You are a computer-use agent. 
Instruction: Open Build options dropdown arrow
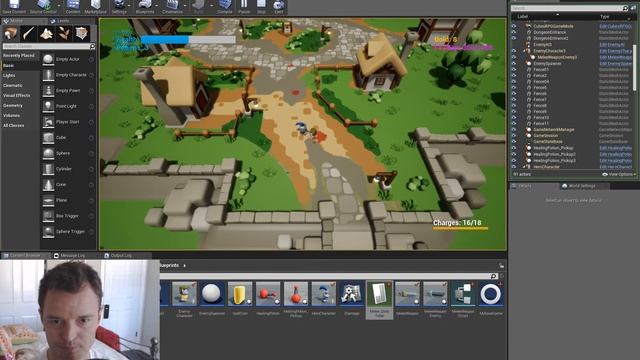pos(211,5)
